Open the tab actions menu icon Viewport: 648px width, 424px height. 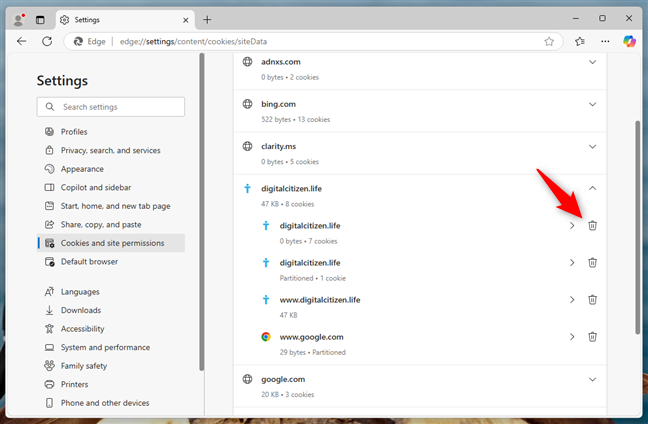[40, 19]
